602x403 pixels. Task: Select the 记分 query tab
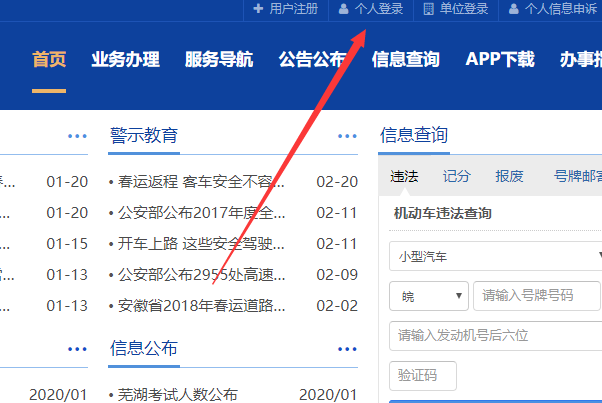pos(456,177)
